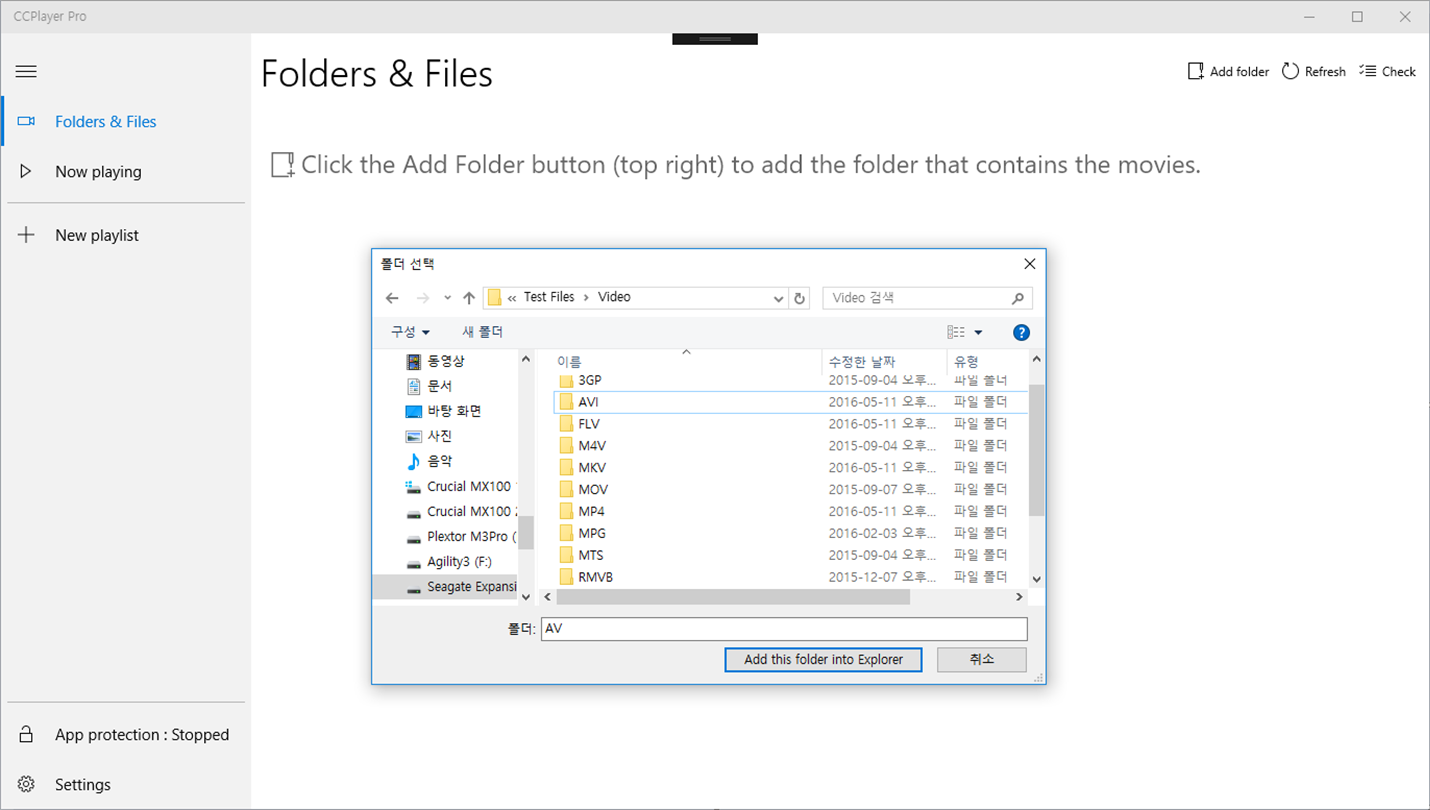This screenshot has height=810, width=1430.
Task: Open the 구성 organize dropdown menu
Action: [410, 332]
